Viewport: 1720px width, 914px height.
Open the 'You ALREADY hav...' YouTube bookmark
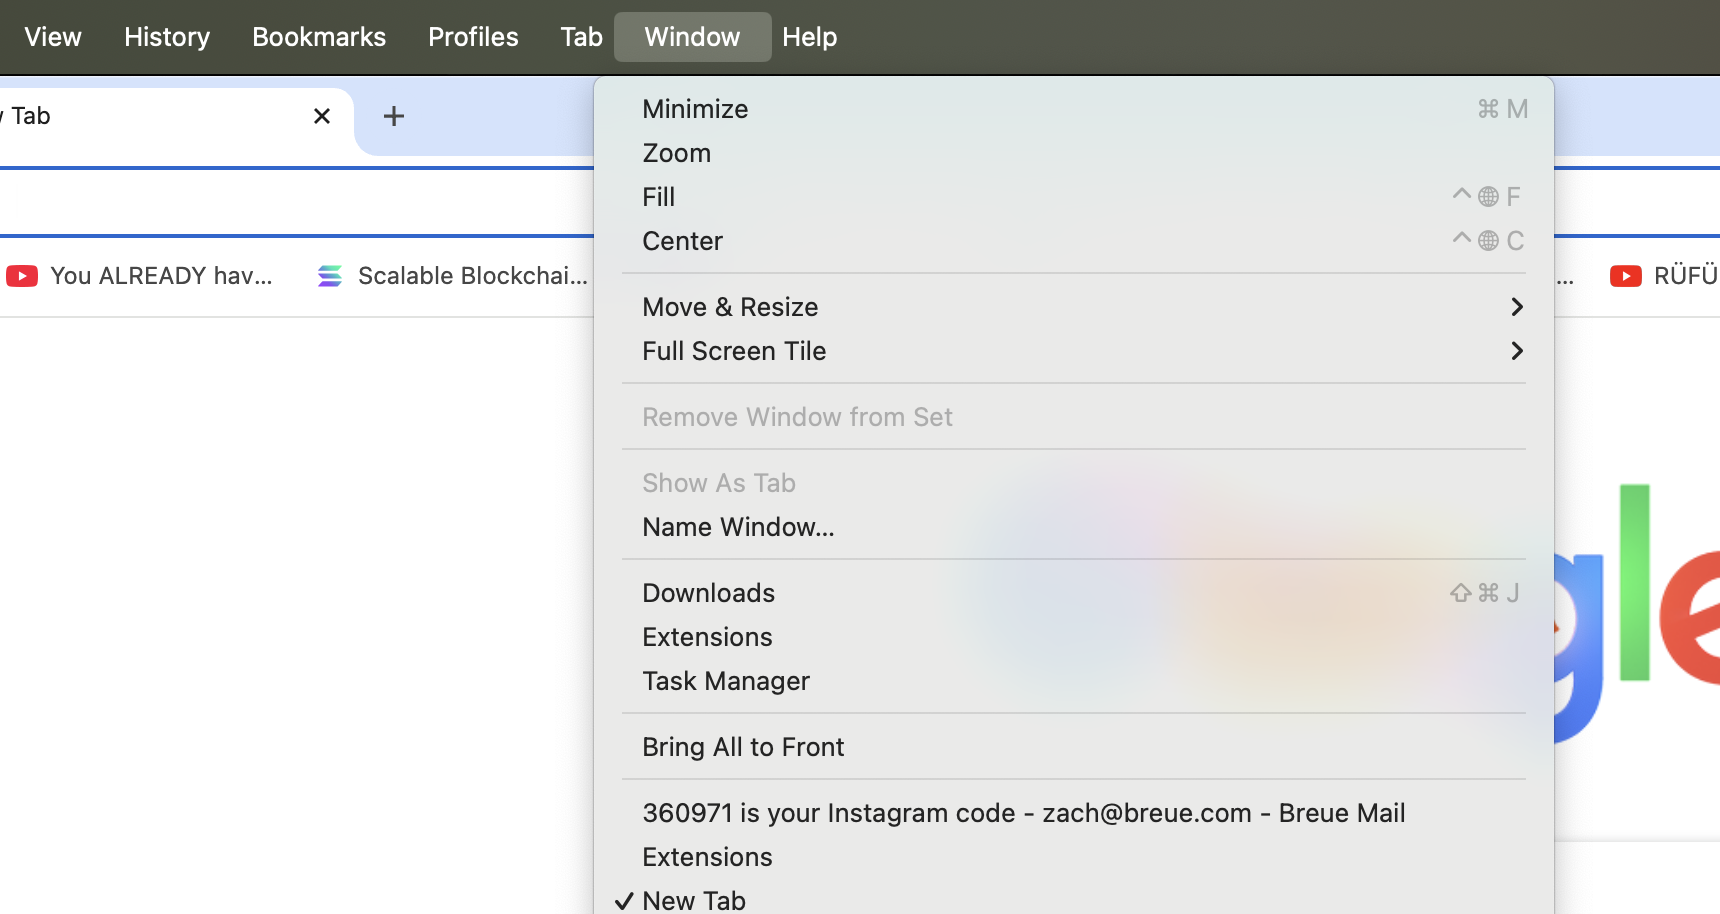tap(140, 276)
